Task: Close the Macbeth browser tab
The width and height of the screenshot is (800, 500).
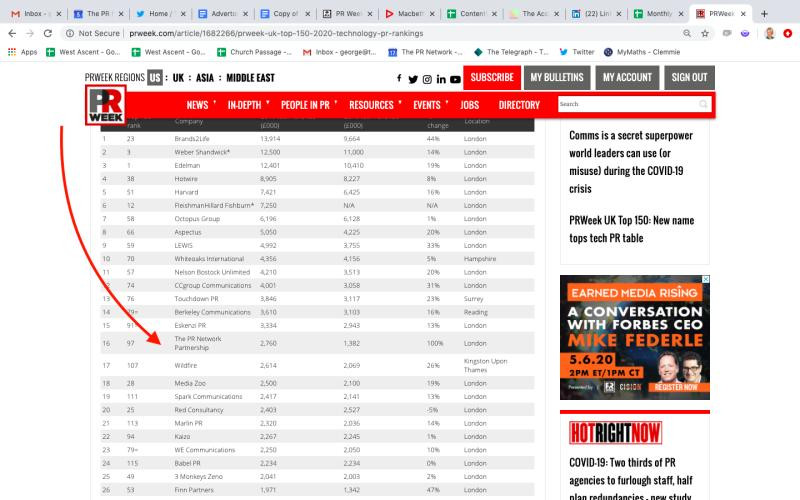Action: [x=432, y=14]
